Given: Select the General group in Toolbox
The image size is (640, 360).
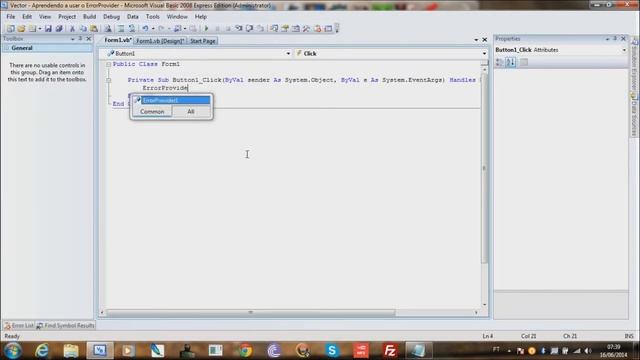Looking at the screenshot, I should (47, 48).
